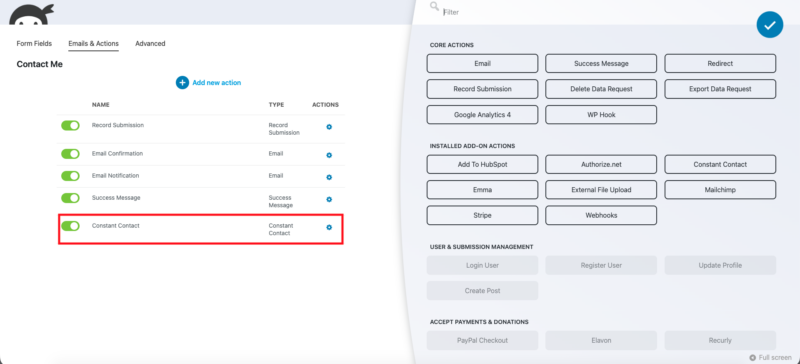Click the Filter magnifying glass icon
This screenshot has width=800, height=364.
pyautogui.click(x=434, y=7)
